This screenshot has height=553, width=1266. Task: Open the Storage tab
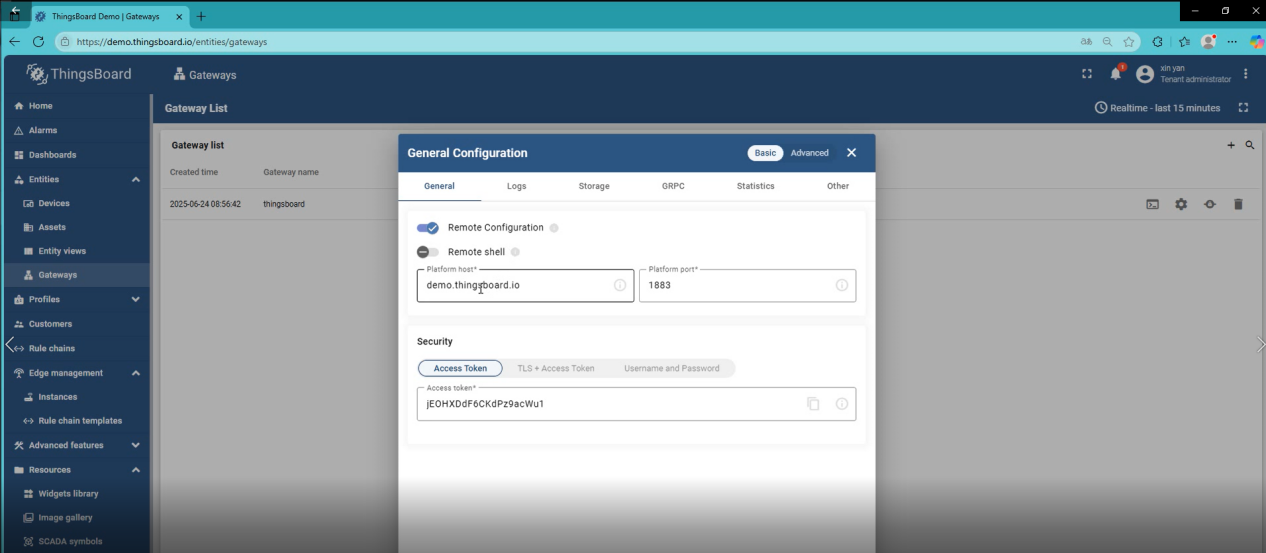(x=593, y=186)
